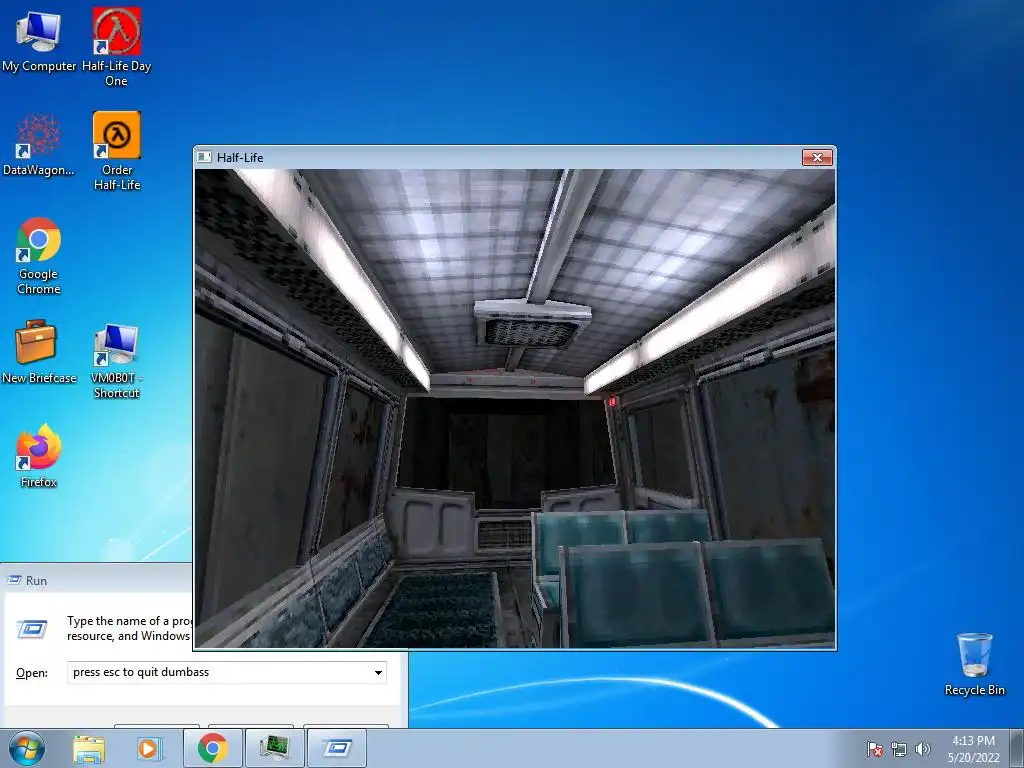Open My Computer desktop icon
The image size is (1024, 768).
(39, 40)
